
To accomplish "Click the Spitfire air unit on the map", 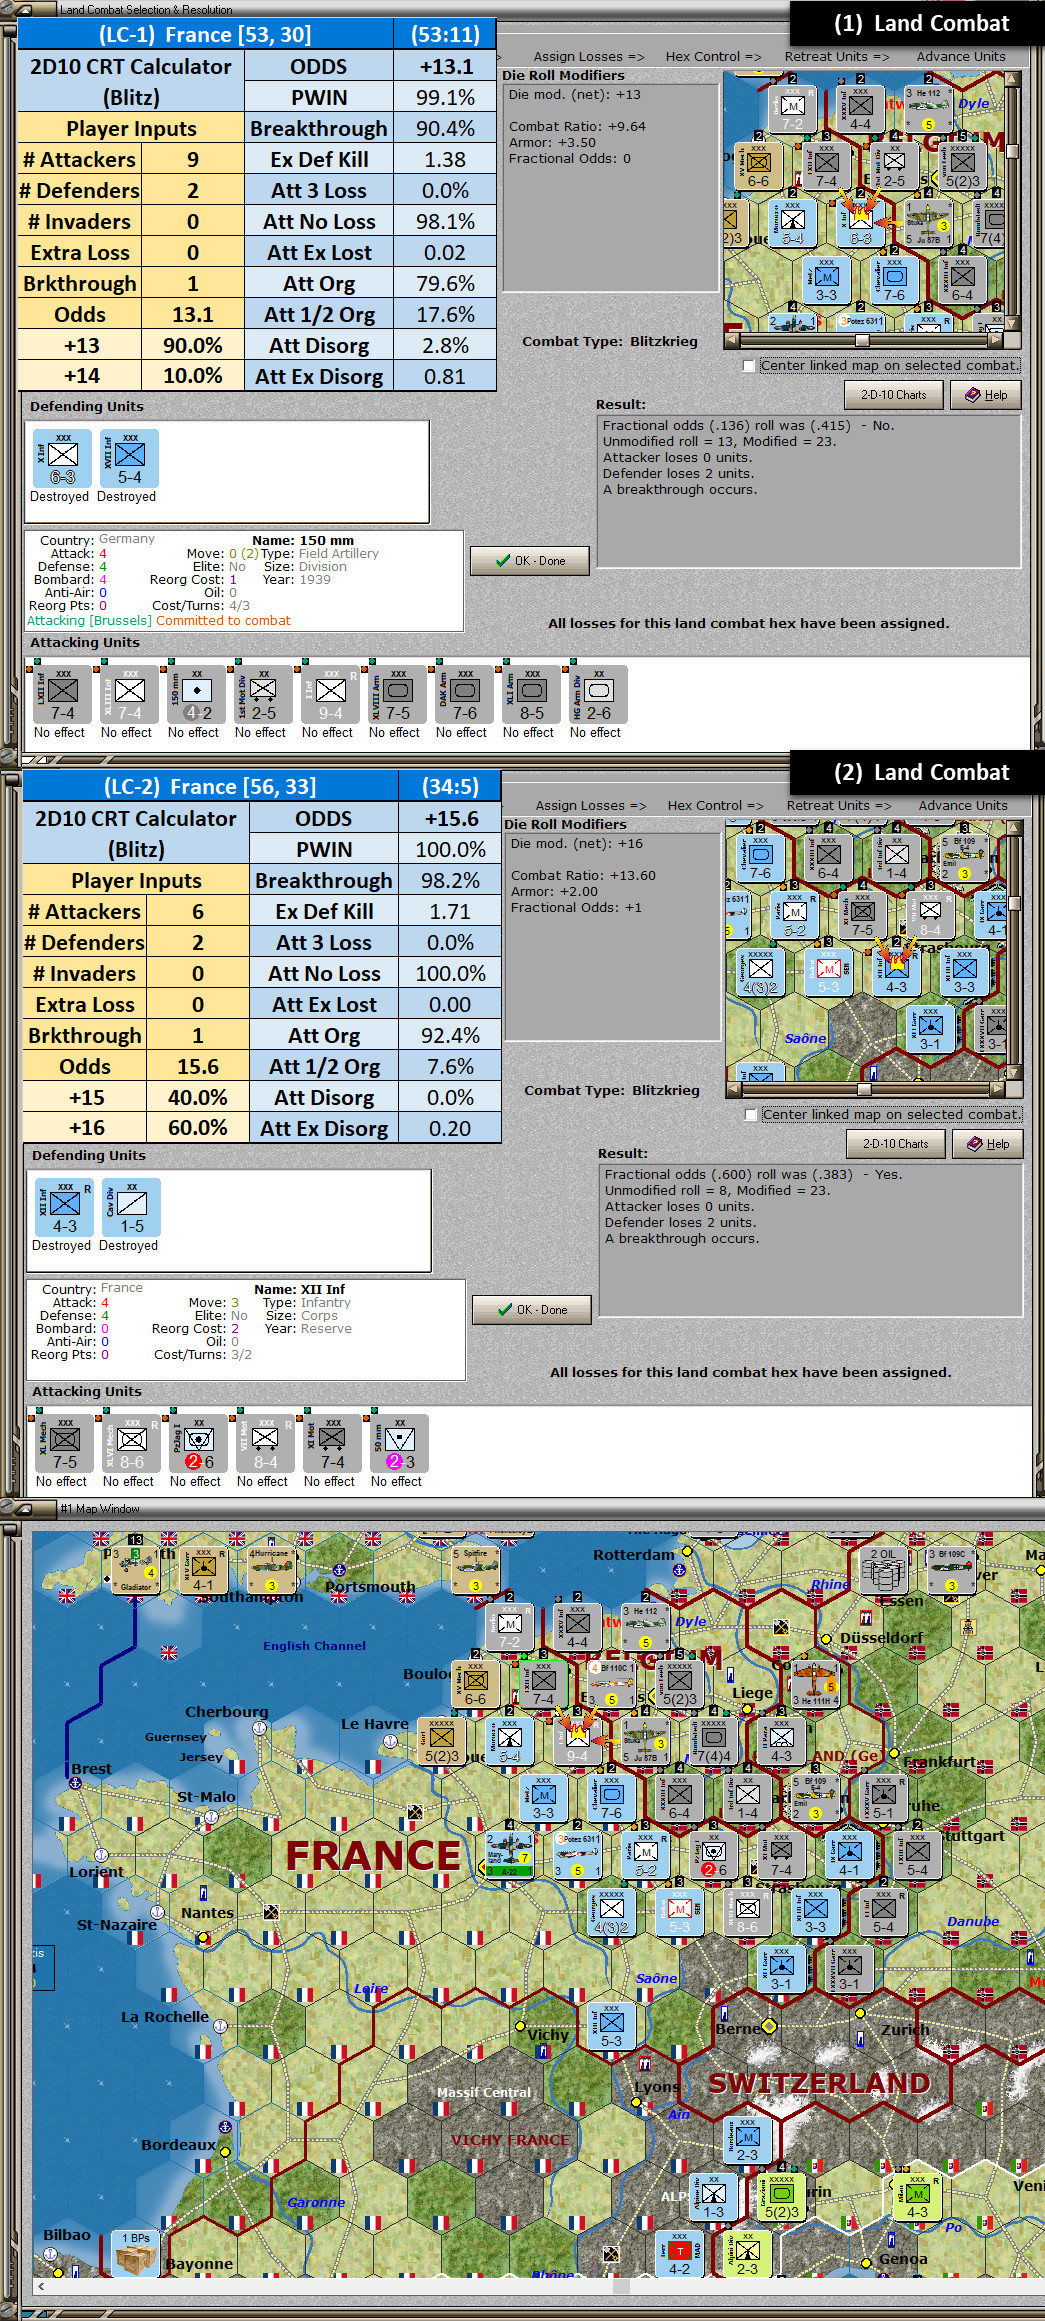I will pyautogui.click(x=475, y=1570).
